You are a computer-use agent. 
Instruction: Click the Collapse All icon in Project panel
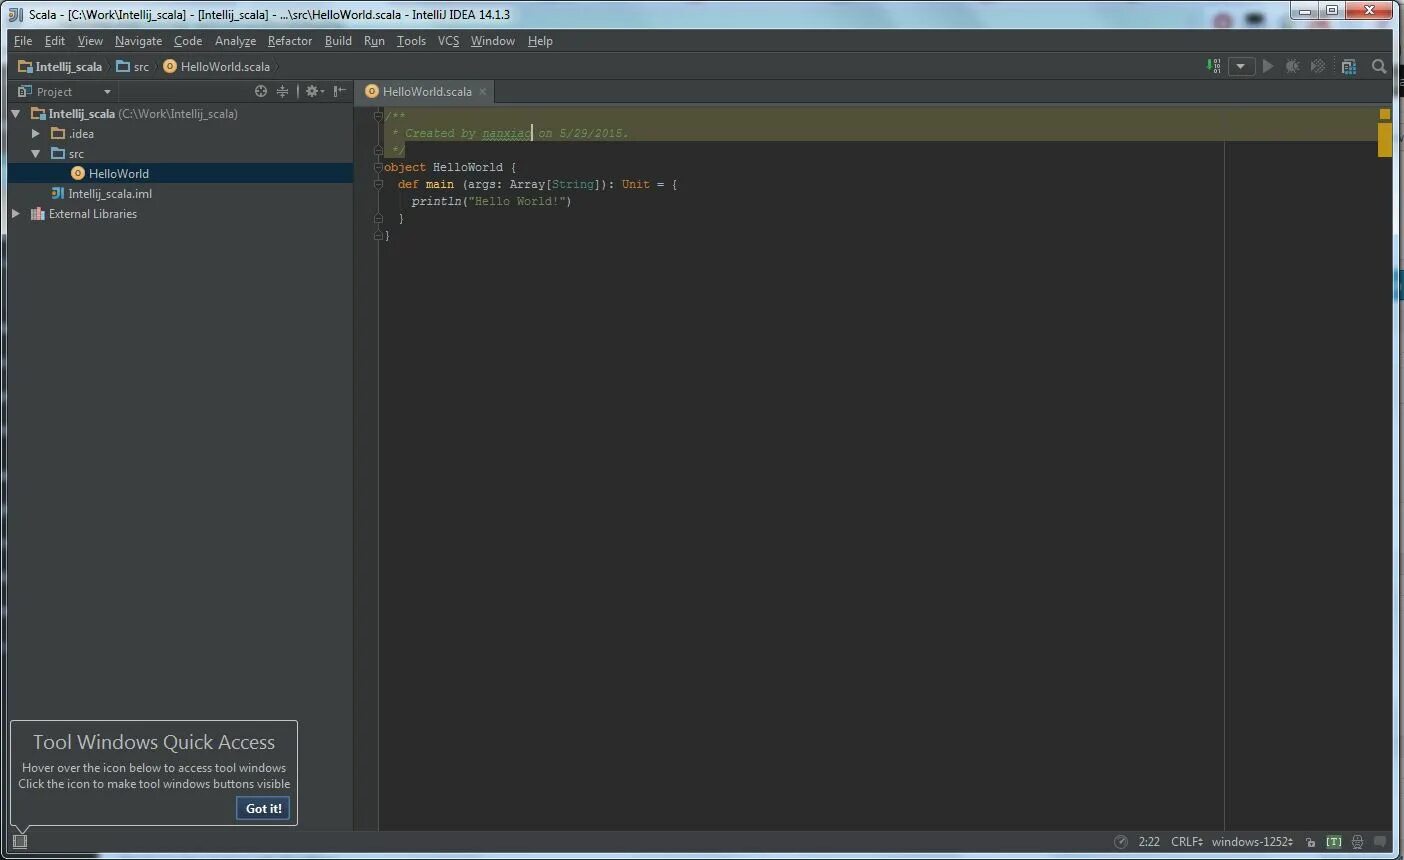pyautogui.click(x=282, y=91)
